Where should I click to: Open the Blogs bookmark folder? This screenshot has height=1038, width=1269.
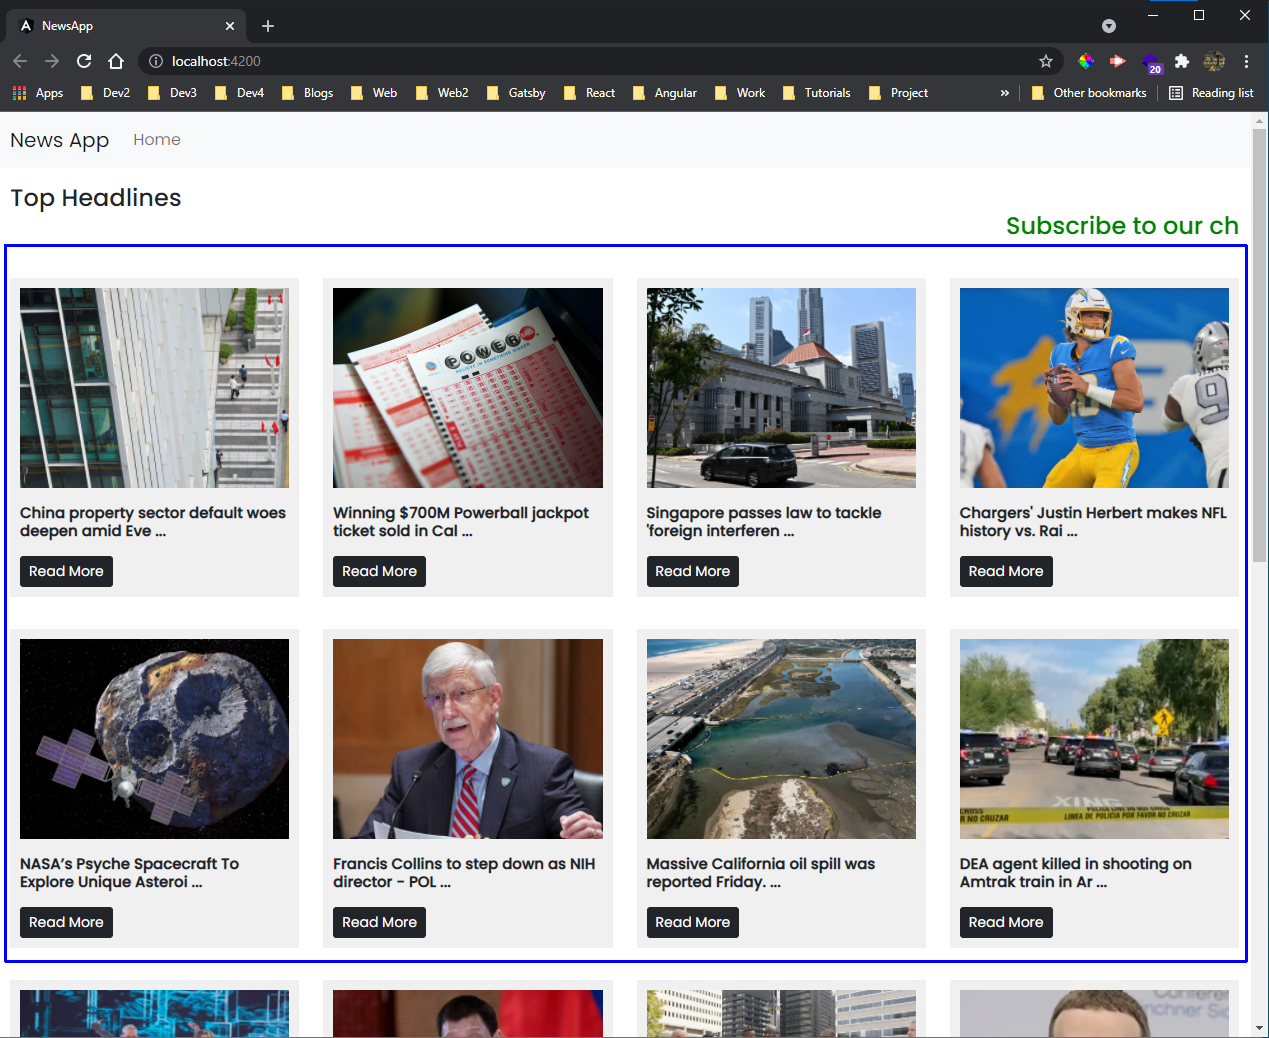point(308,93)
